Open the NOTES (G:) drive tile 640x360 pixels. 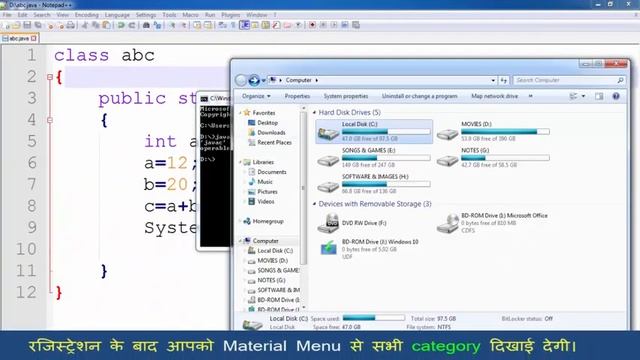click(x=493, y=158)
